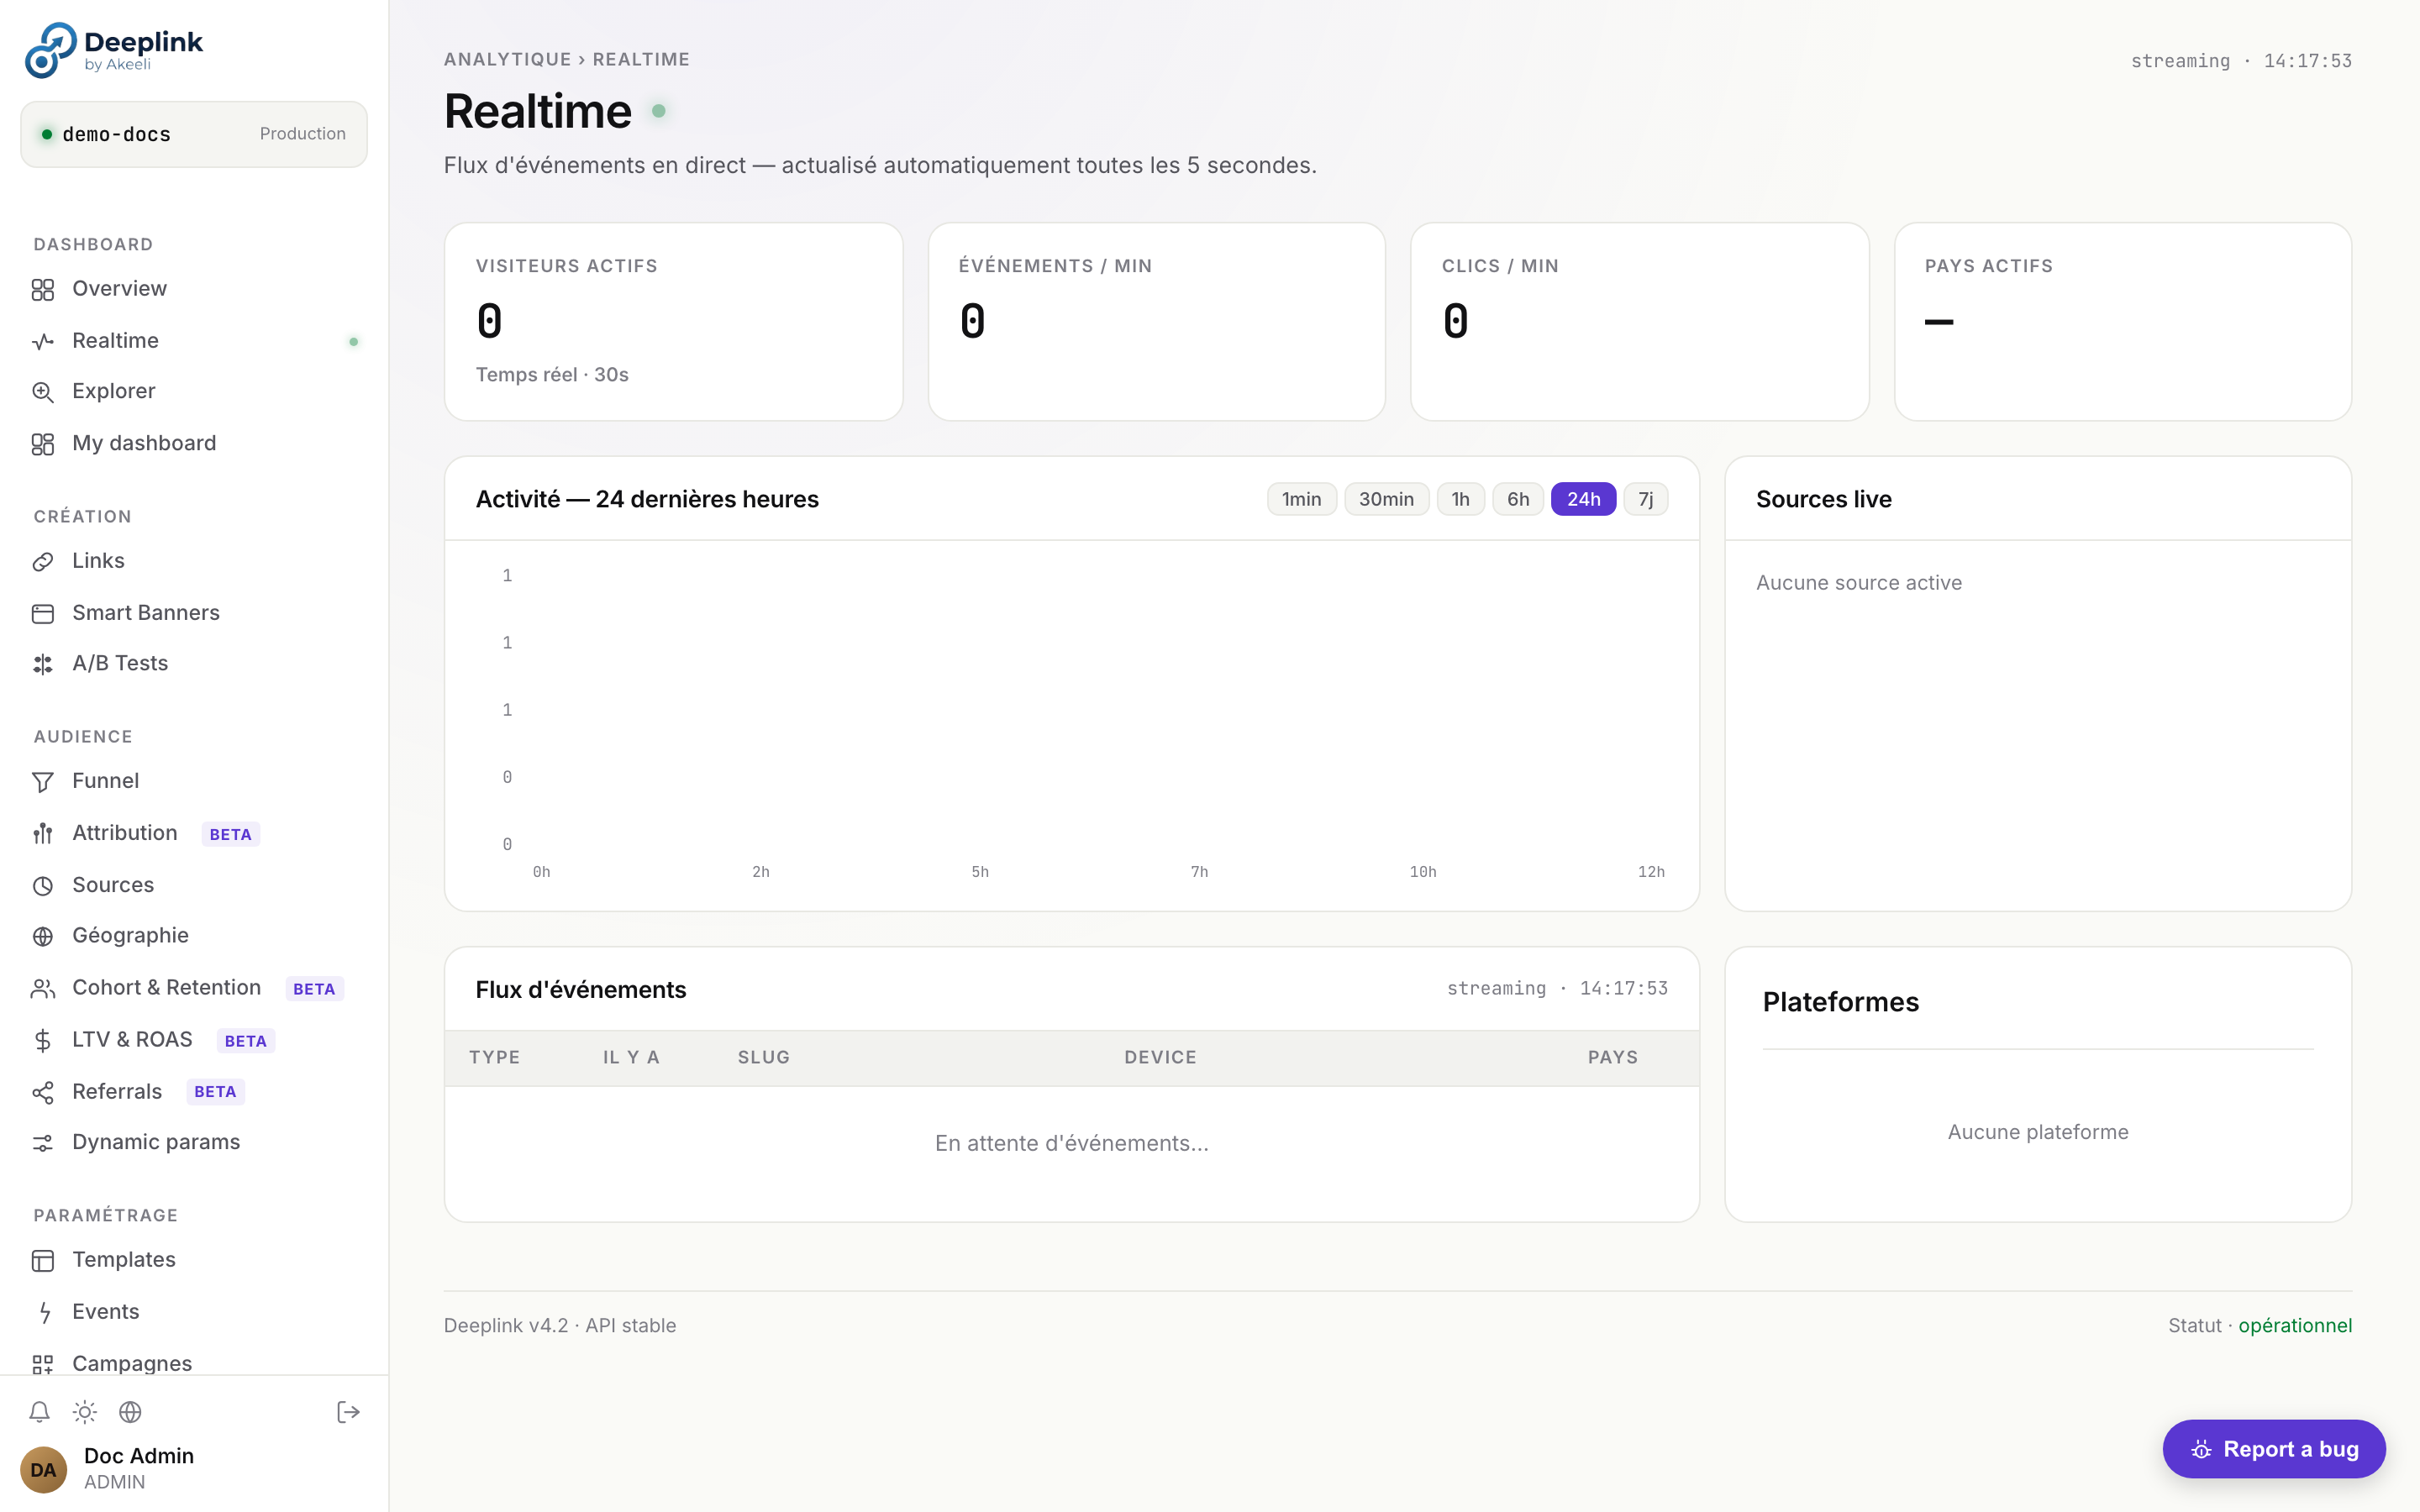Open My dashboard menu item
This screenshot has width=2420, height=1512.
(194, 443)
